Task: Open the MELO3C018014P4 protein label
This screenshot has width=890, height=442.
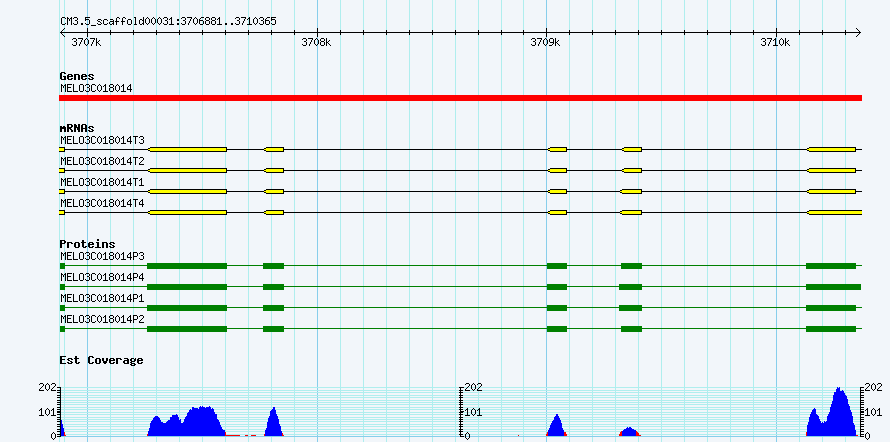Action: [x=102, y=277]
